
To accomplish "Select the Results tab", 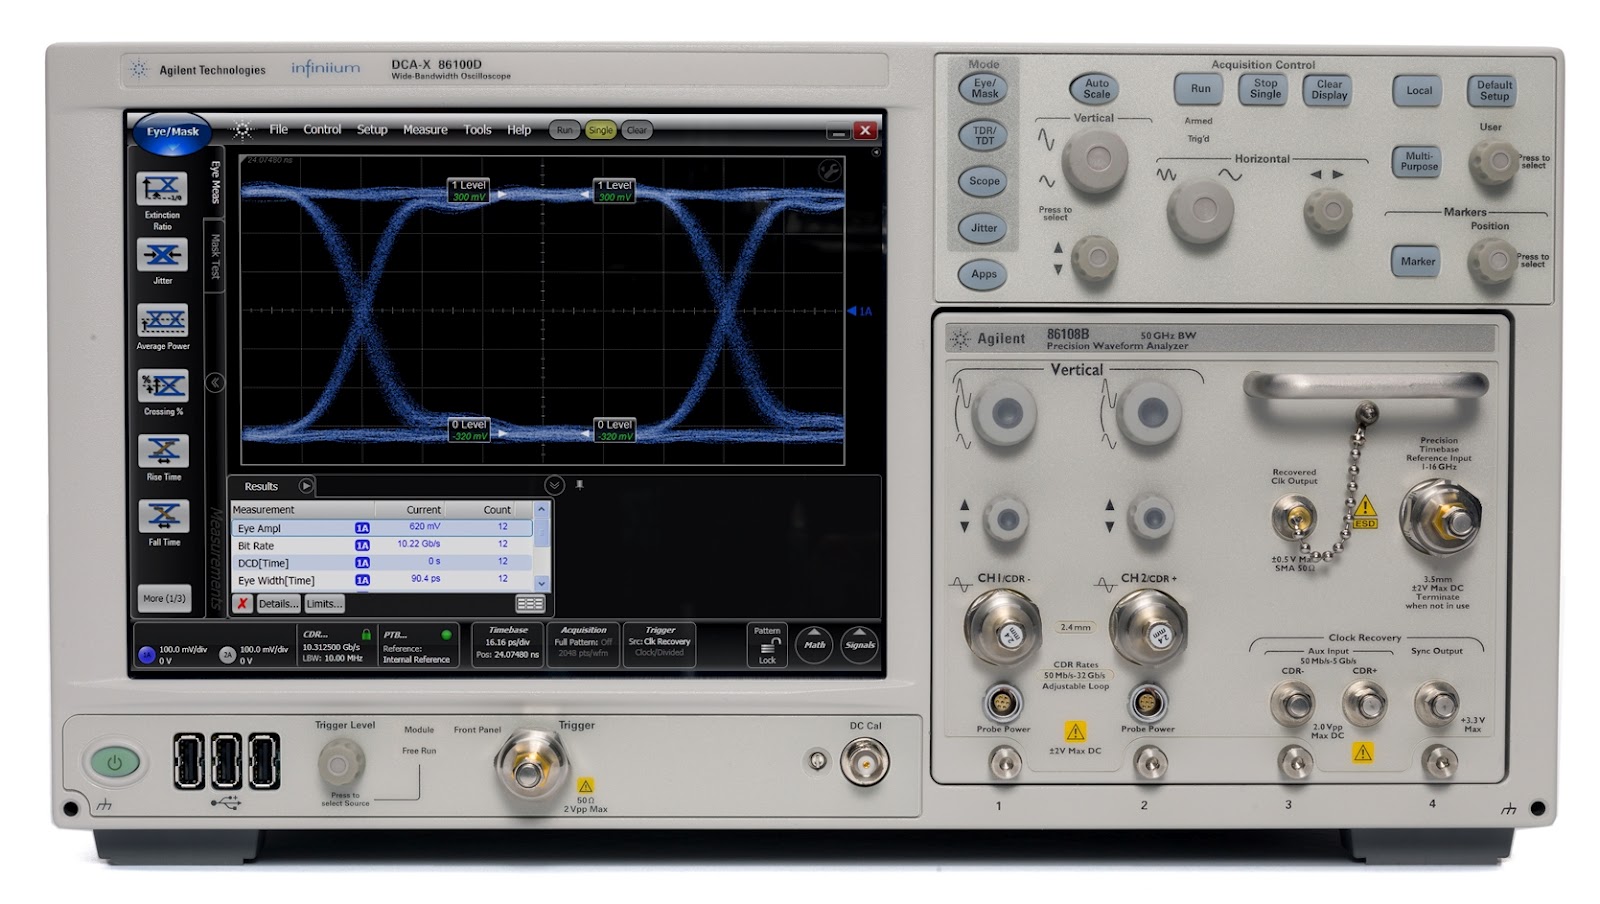I will point(261,486).
